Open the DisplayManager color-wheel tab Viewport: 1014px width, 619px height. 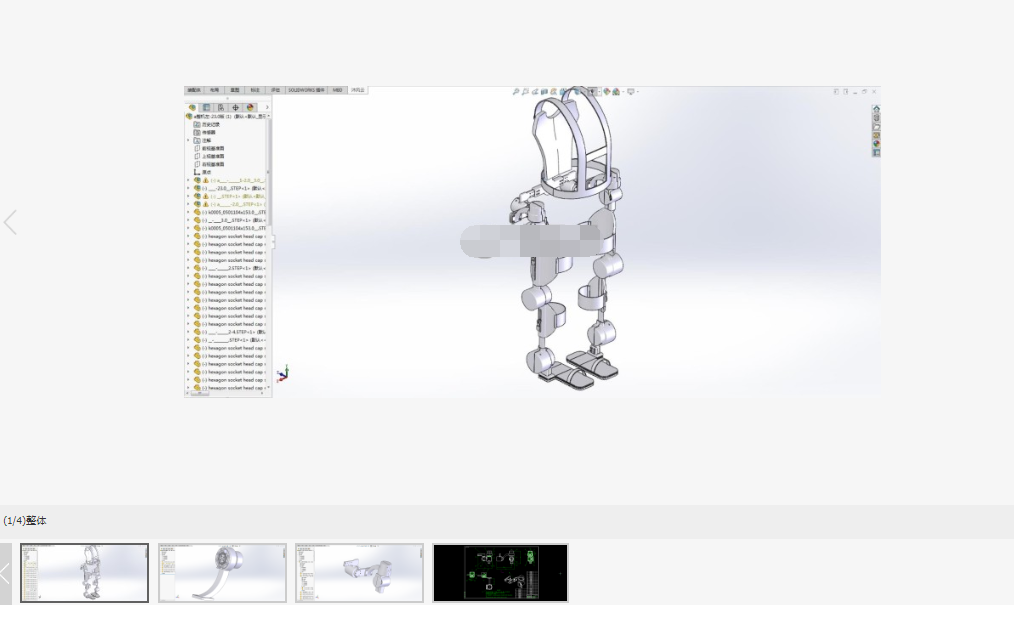coord(250,107)
